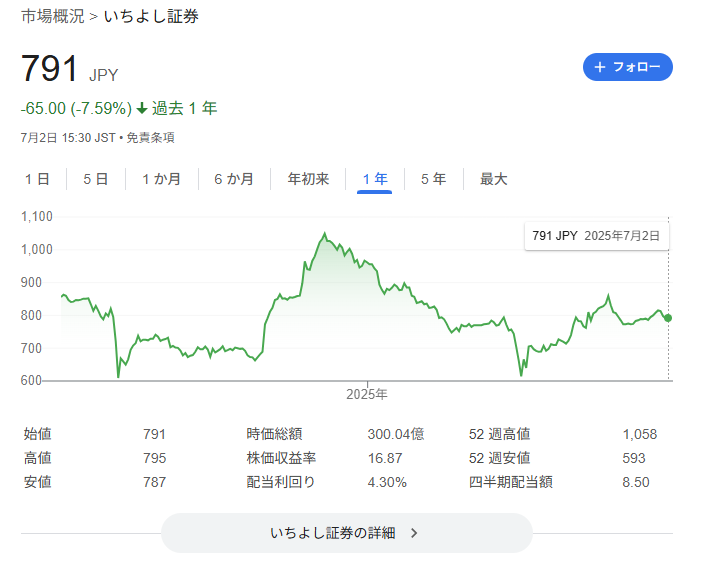Screen dimensions: 720x562
Task: Click the 52 週高値 value 1,058
Action: point(640,434)
